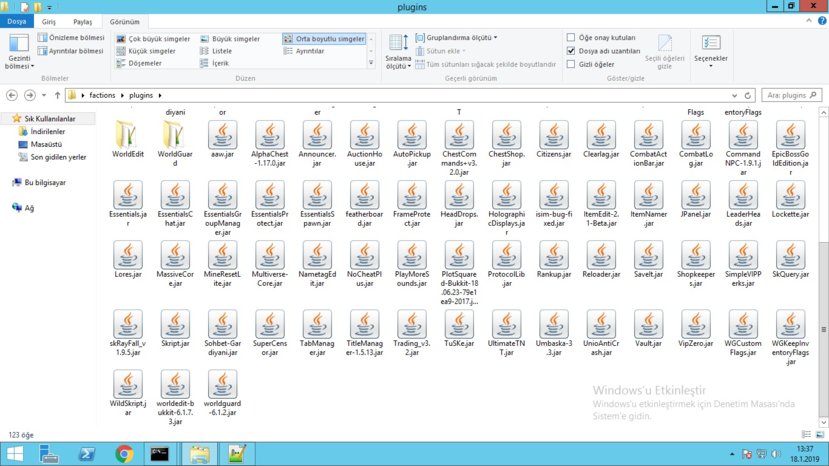Switch to large icons view in status bar
The height and width of the screenshot is (466, 829).
pos(819,434)
